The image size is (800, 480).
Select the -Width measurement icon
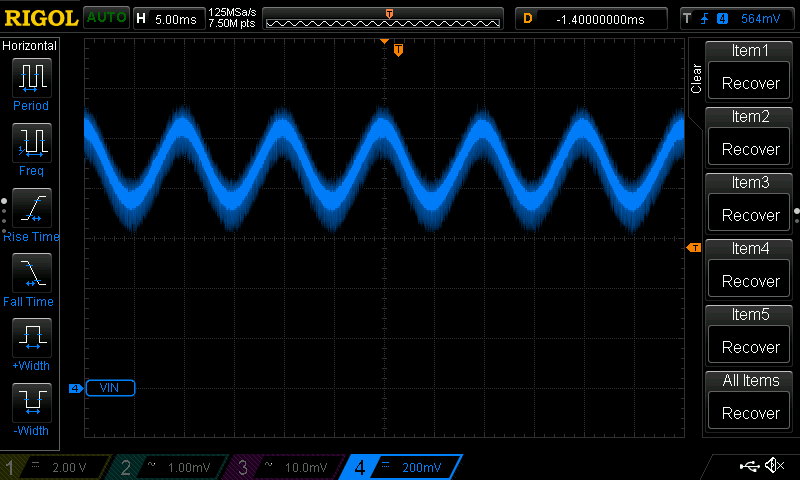[32, 402]
